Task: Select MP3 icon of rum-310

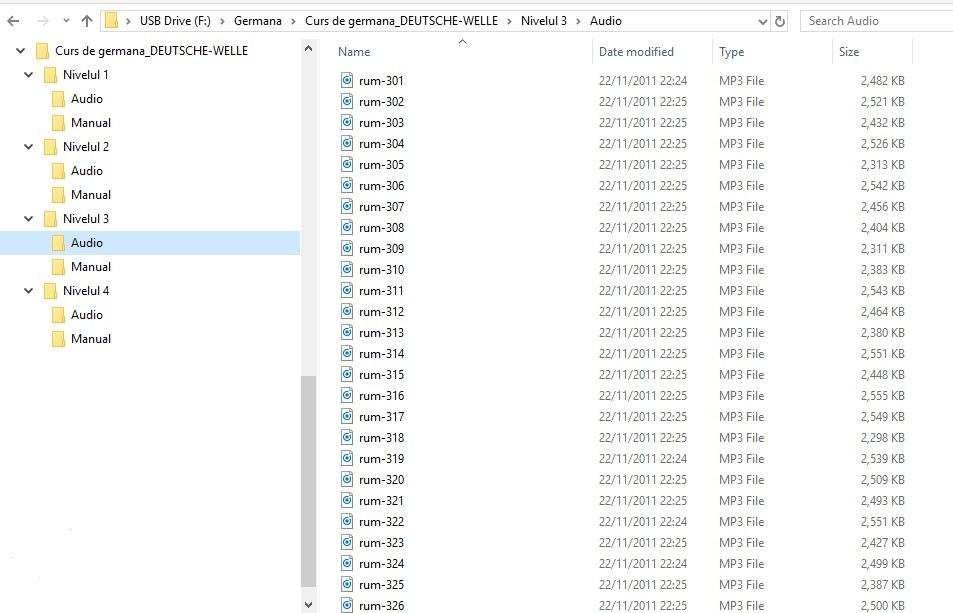Action: [x=347, y=269]
